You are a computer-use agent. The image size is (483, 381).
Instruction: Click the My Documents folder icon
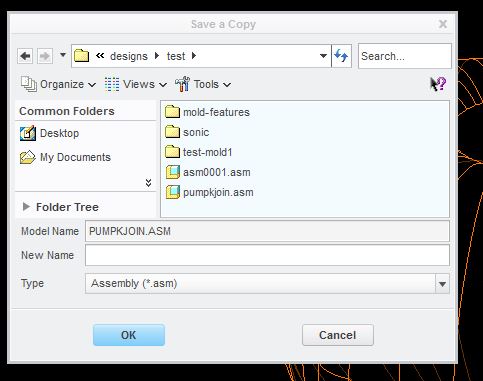coord(28,157)
